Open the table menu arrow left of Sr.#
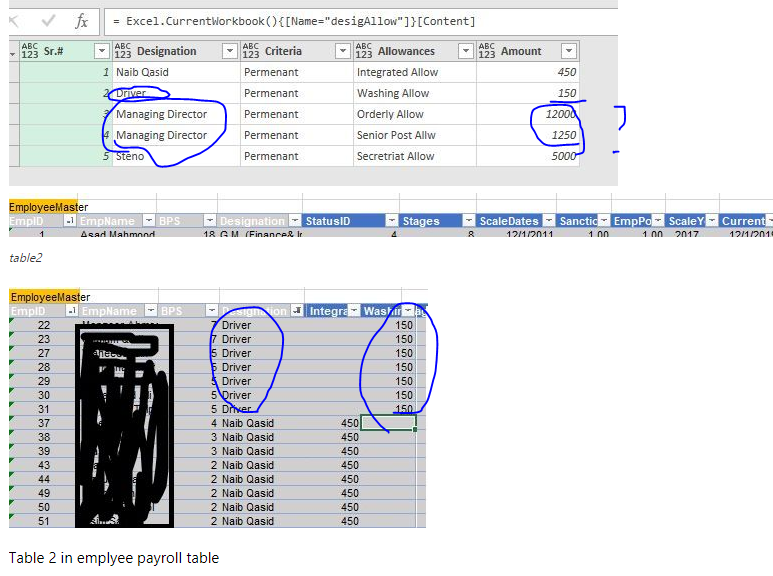Viewport: 773px width, 576px height. (13, 53)
